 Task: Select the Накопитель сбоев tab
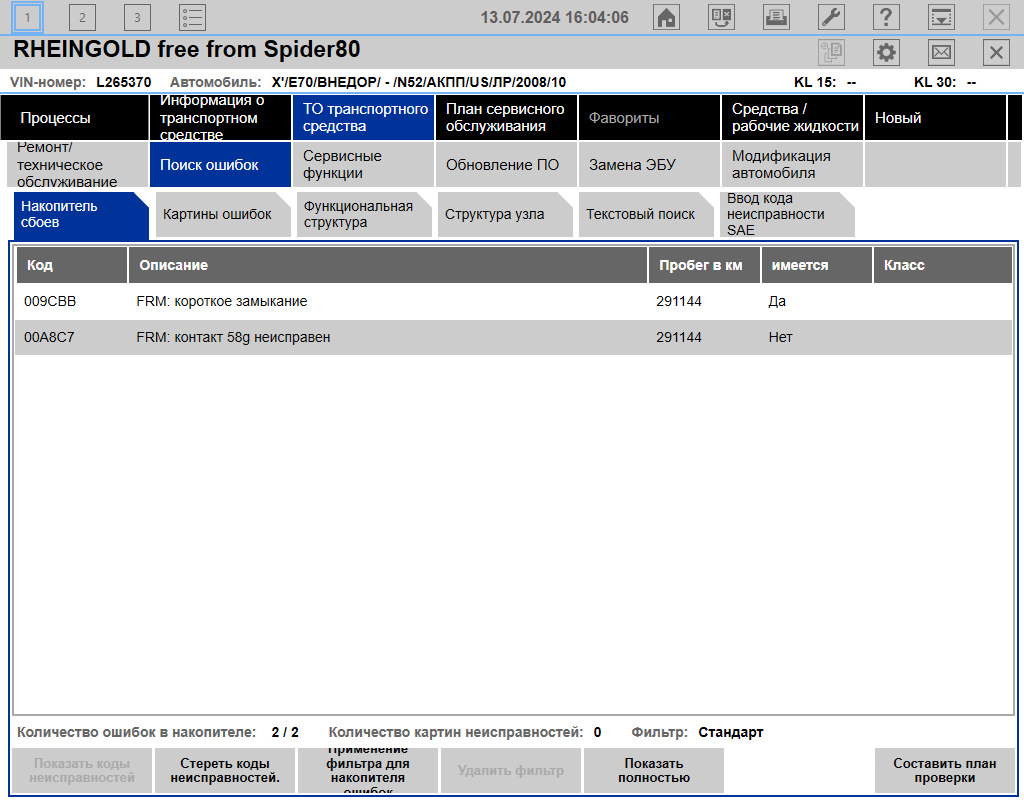point(81,214)
